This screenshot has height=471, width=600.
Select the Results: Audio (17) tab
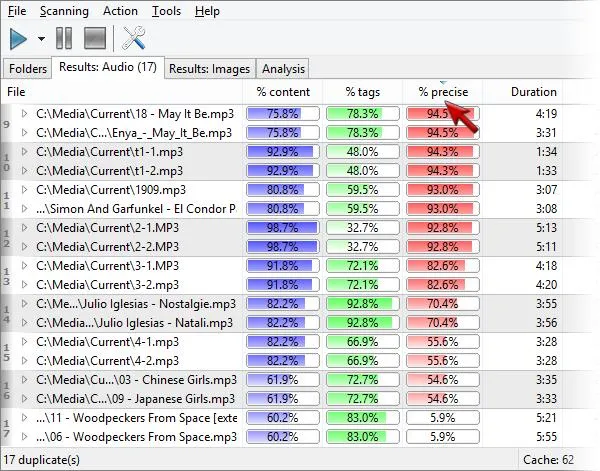(x=108, y=67)
